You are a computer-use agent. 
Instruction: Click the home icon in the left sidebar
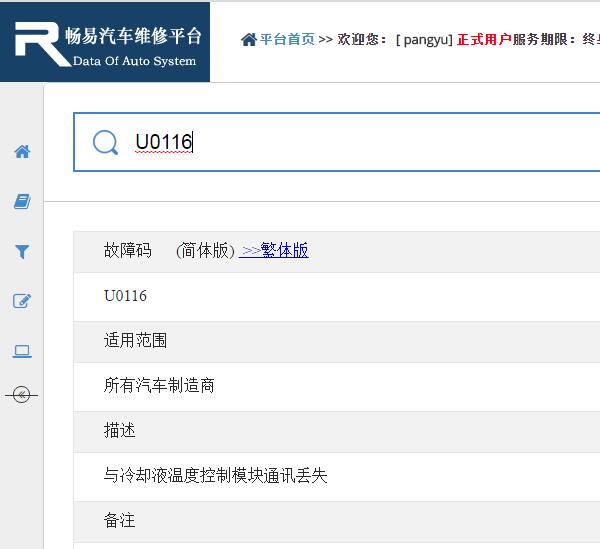[x=22, y=152]
